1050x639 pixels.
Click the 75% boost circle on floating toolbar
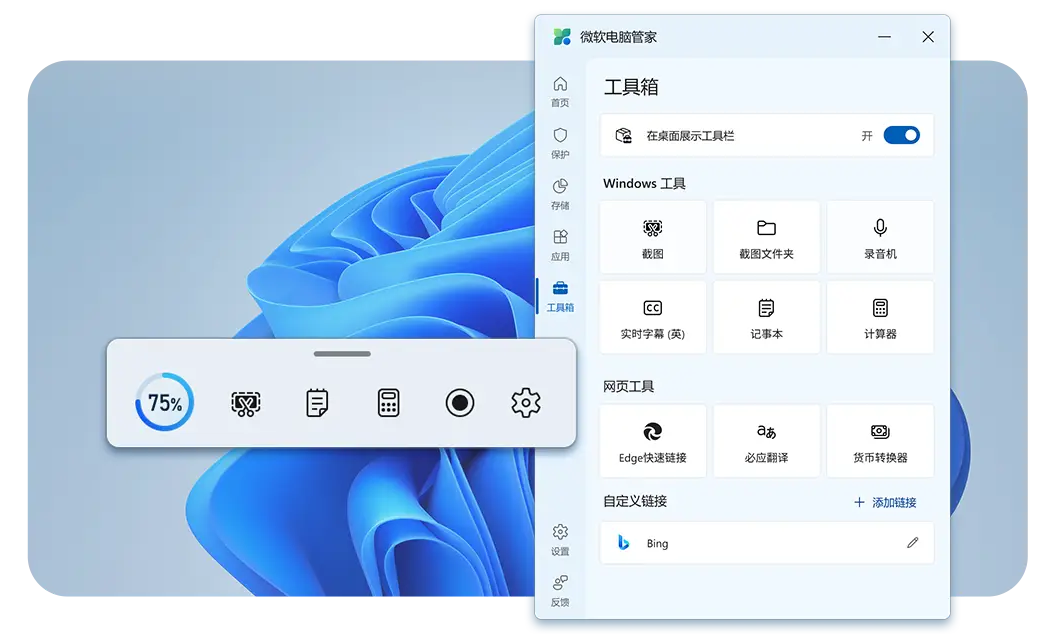[165, 402]
